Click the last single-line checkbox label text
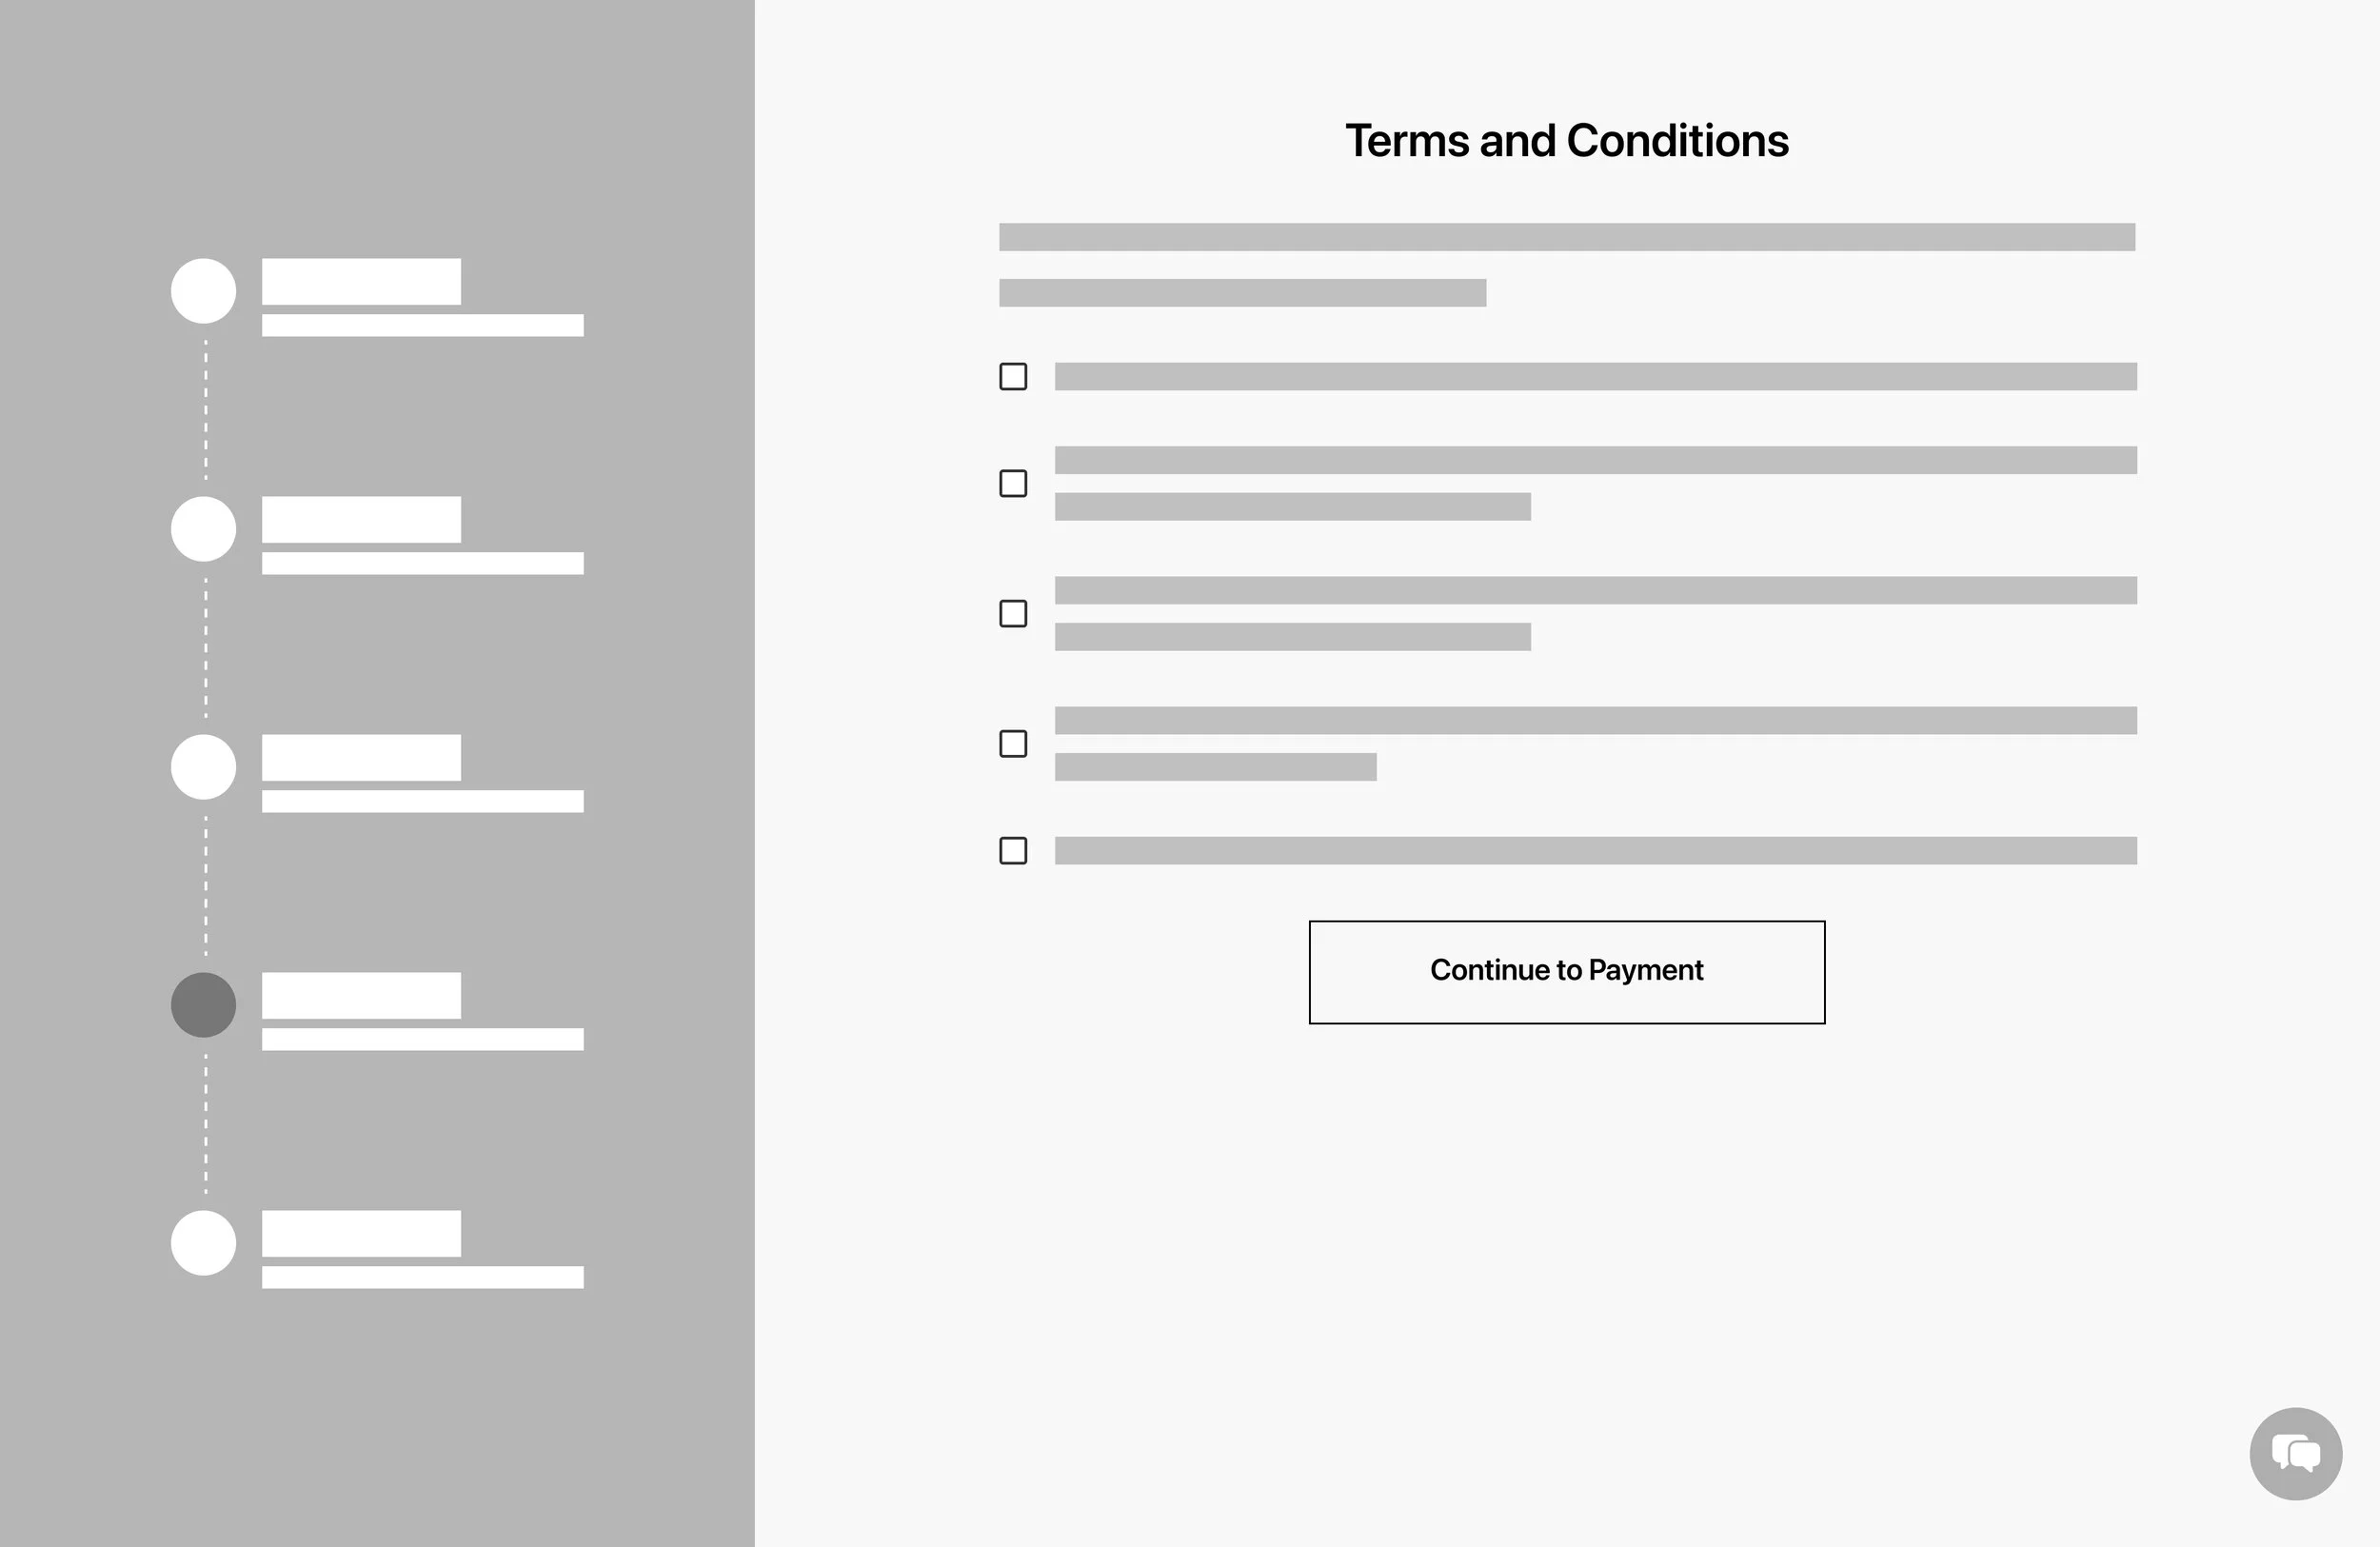2380x1547 pixels. point(1596,850)
